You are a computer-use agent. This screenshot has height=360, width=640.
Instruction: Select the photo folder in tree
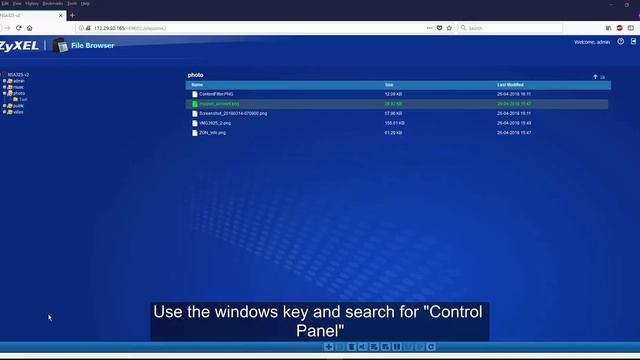19,93
